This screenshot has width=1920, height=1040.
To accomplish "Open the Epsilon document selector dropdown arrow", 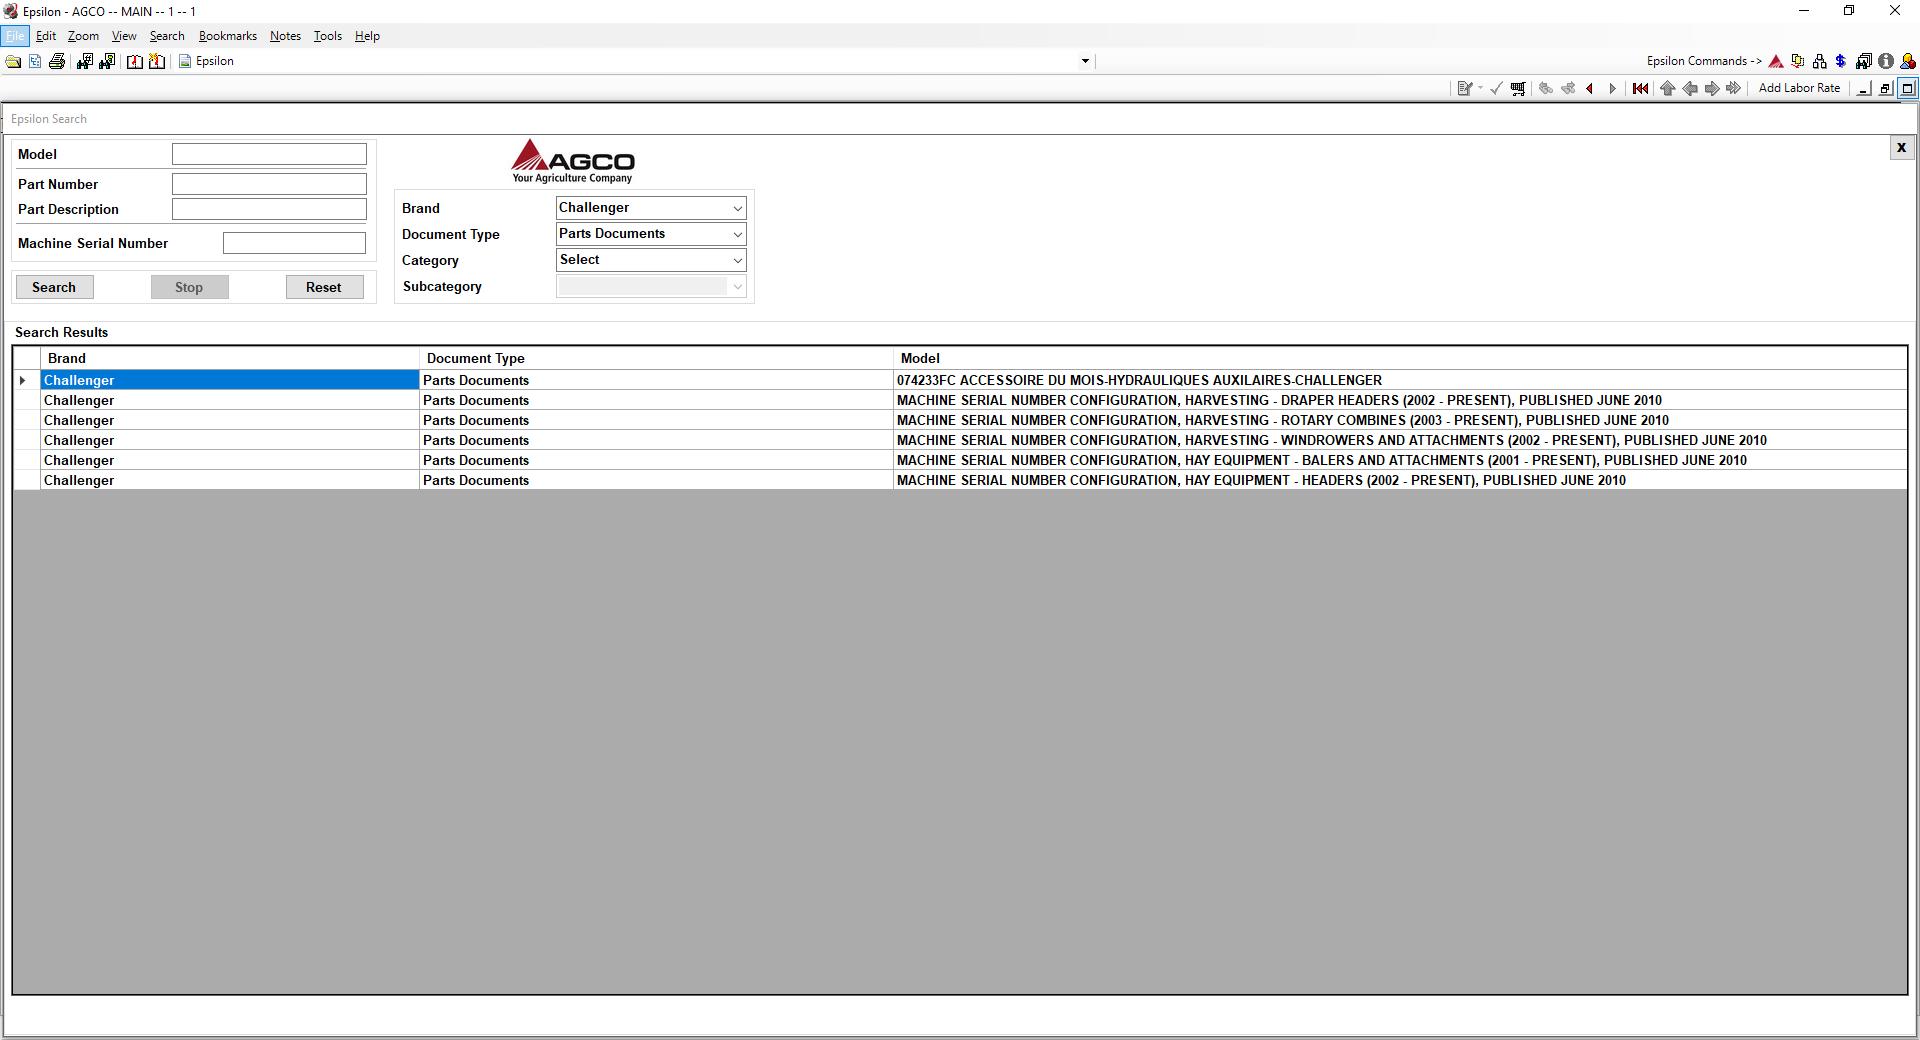I will [1085, 62].
